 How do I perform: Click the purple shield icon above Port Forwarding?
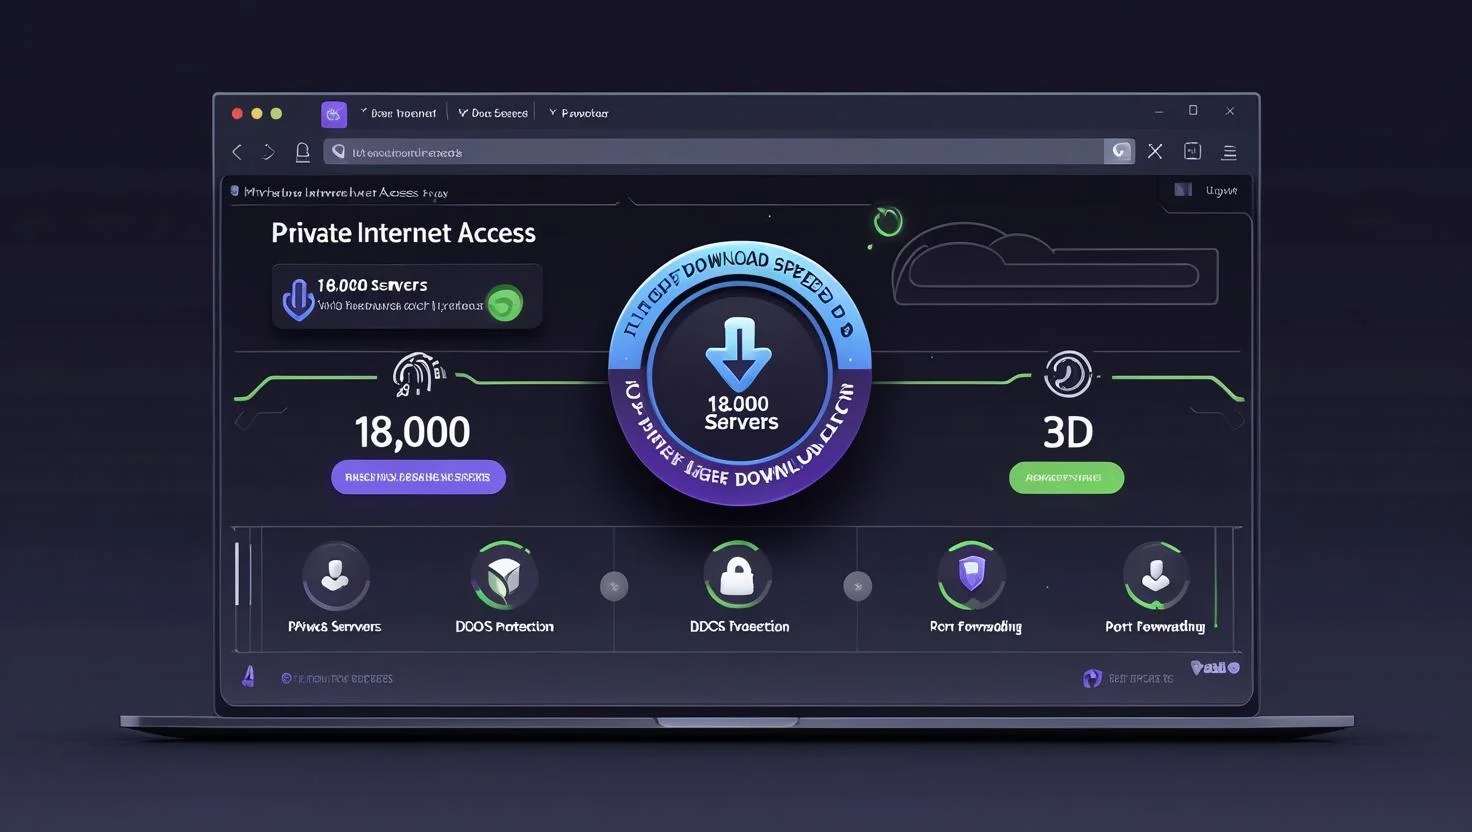(971, 575)
